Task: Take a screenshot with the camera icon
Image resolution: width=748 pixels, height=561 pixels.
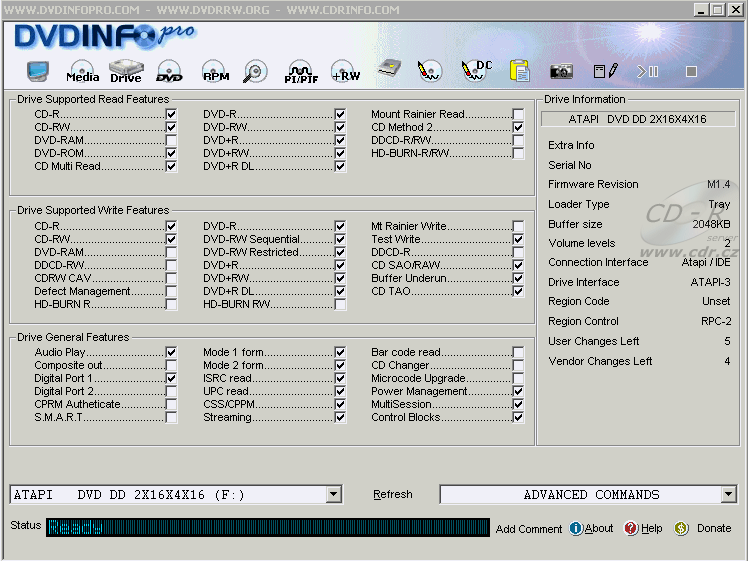Action: pos(561,72)
